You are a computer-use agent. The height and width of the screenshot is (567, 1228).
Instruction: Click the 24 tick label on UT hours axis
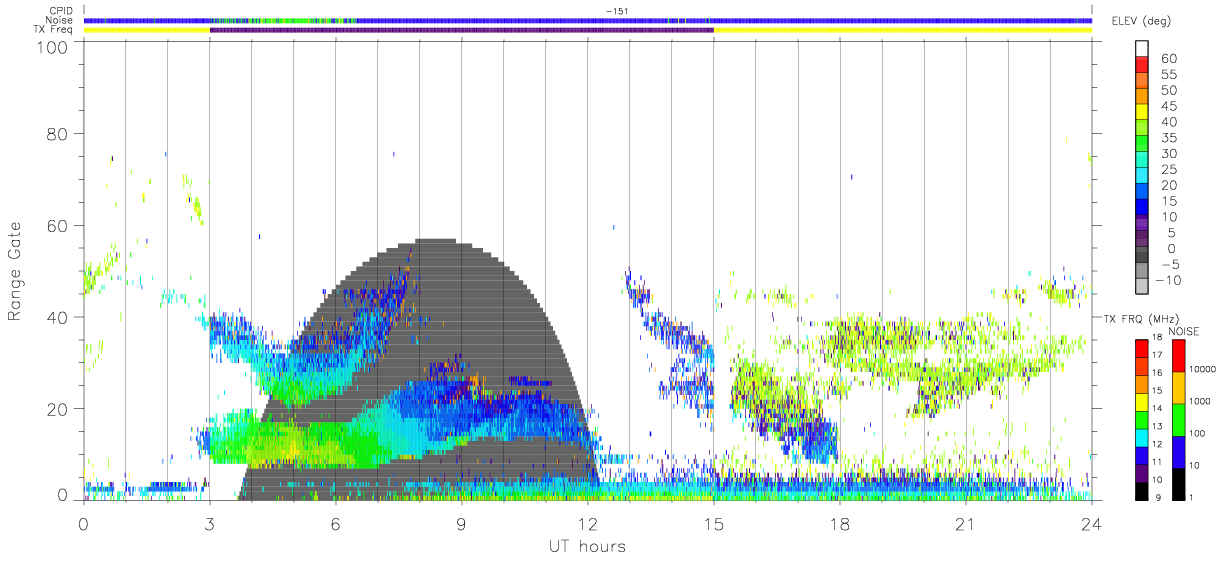tap(1091, 524)
